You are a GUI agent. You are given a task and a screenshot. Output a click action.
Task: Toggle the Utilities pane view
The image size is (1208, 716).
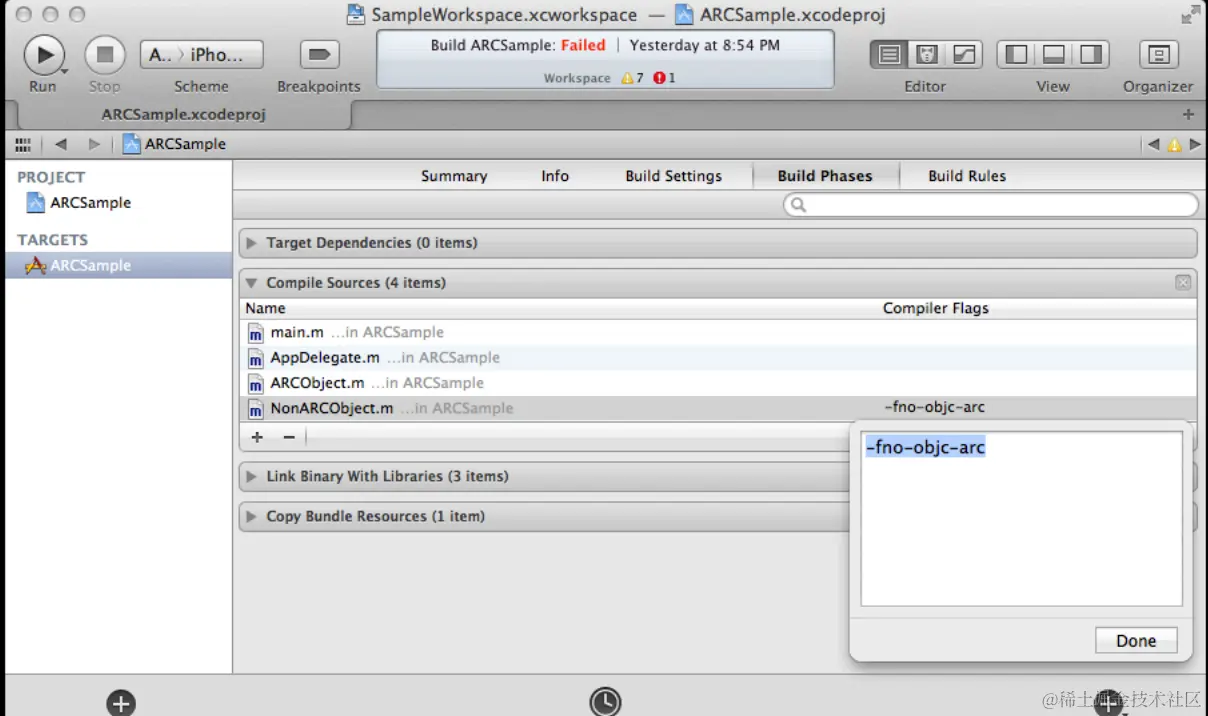[x=1090, y=55]
